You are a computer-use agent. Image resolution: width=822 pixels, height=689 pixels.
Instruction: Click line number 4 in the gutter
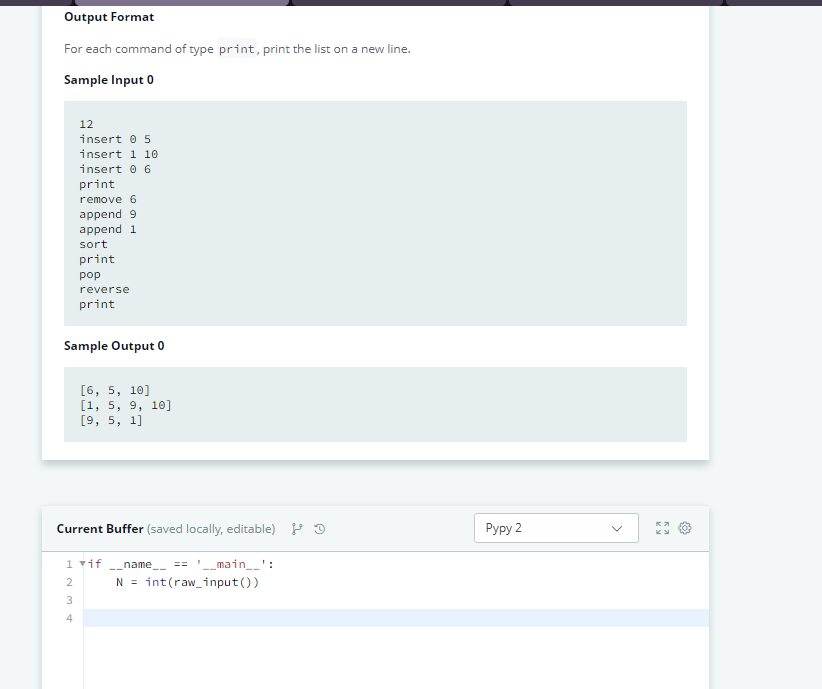[x=69, y=618]
